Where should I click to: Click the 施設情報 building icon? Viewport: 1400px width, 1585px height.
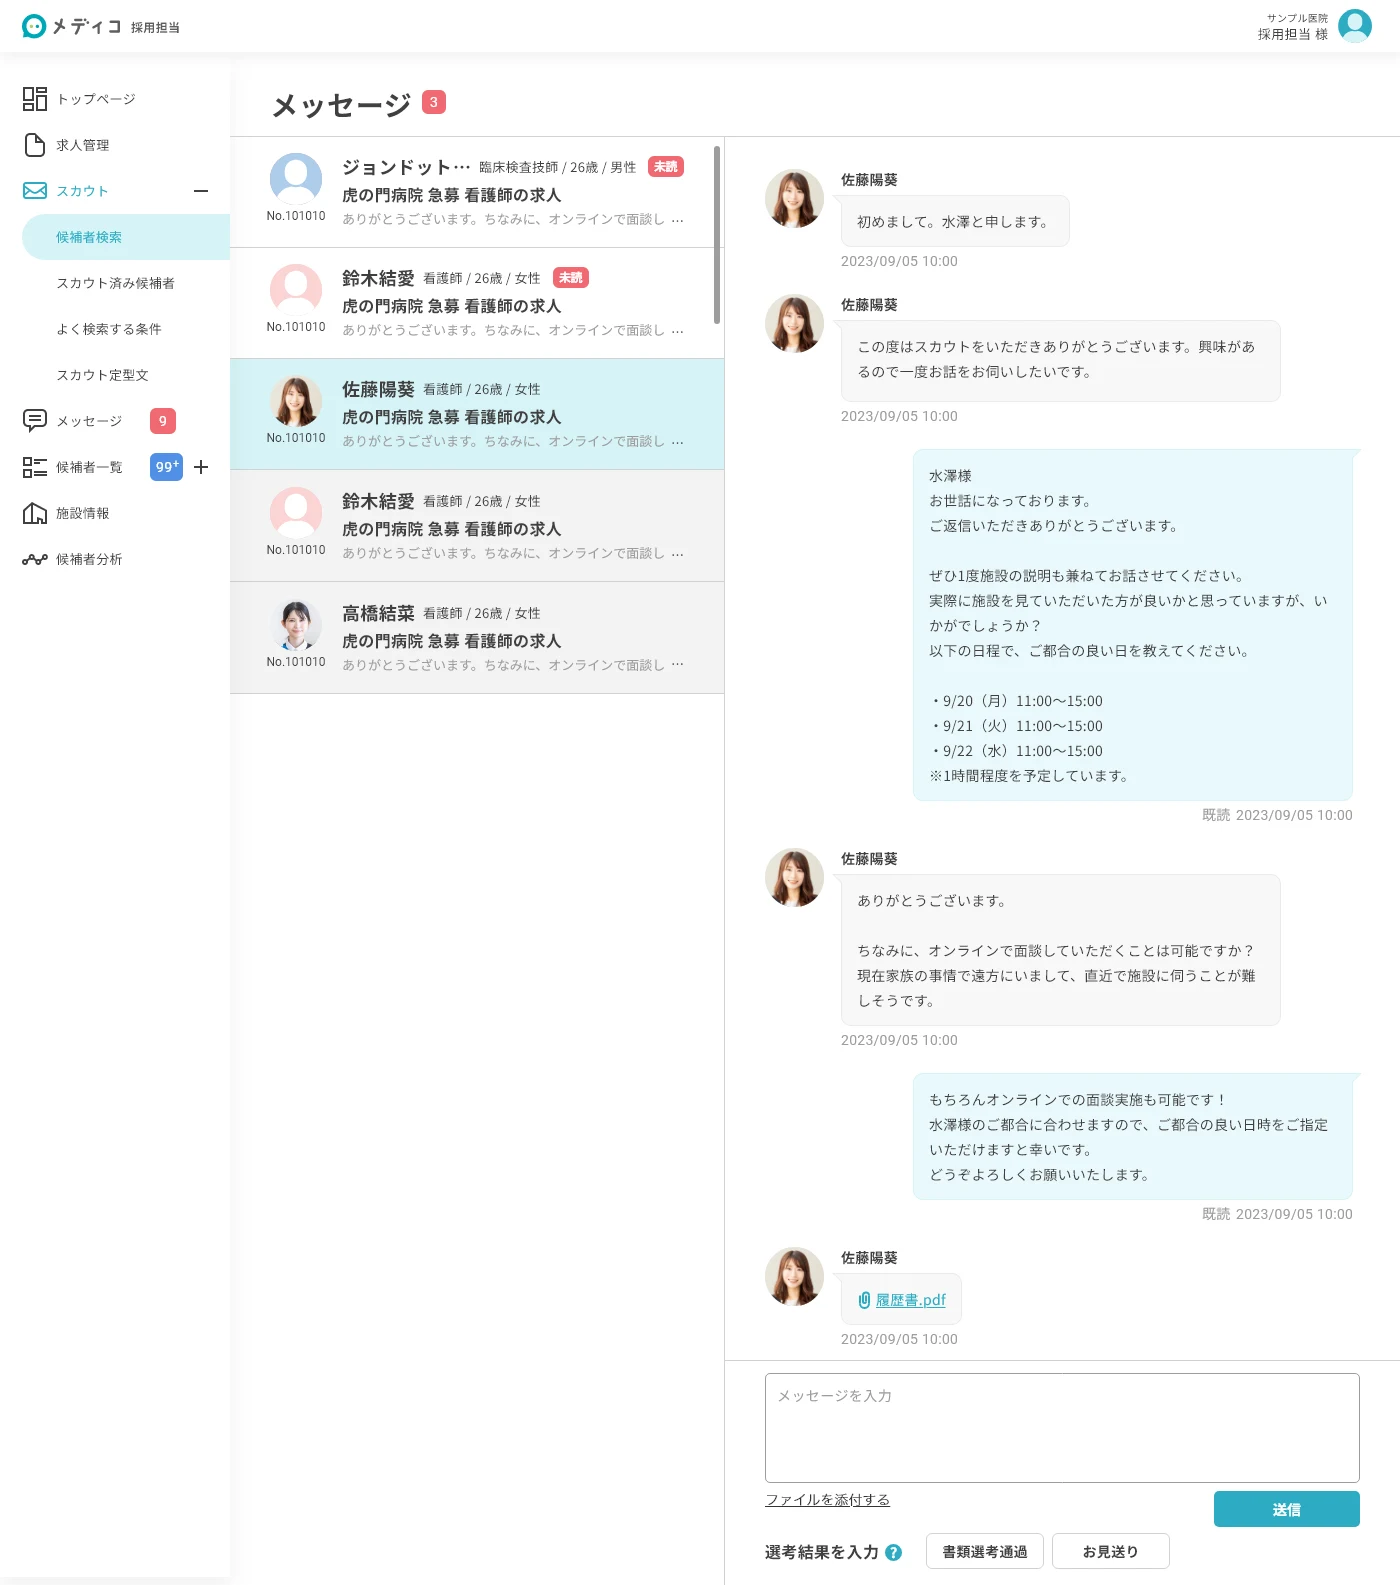(x=35, y=513)
